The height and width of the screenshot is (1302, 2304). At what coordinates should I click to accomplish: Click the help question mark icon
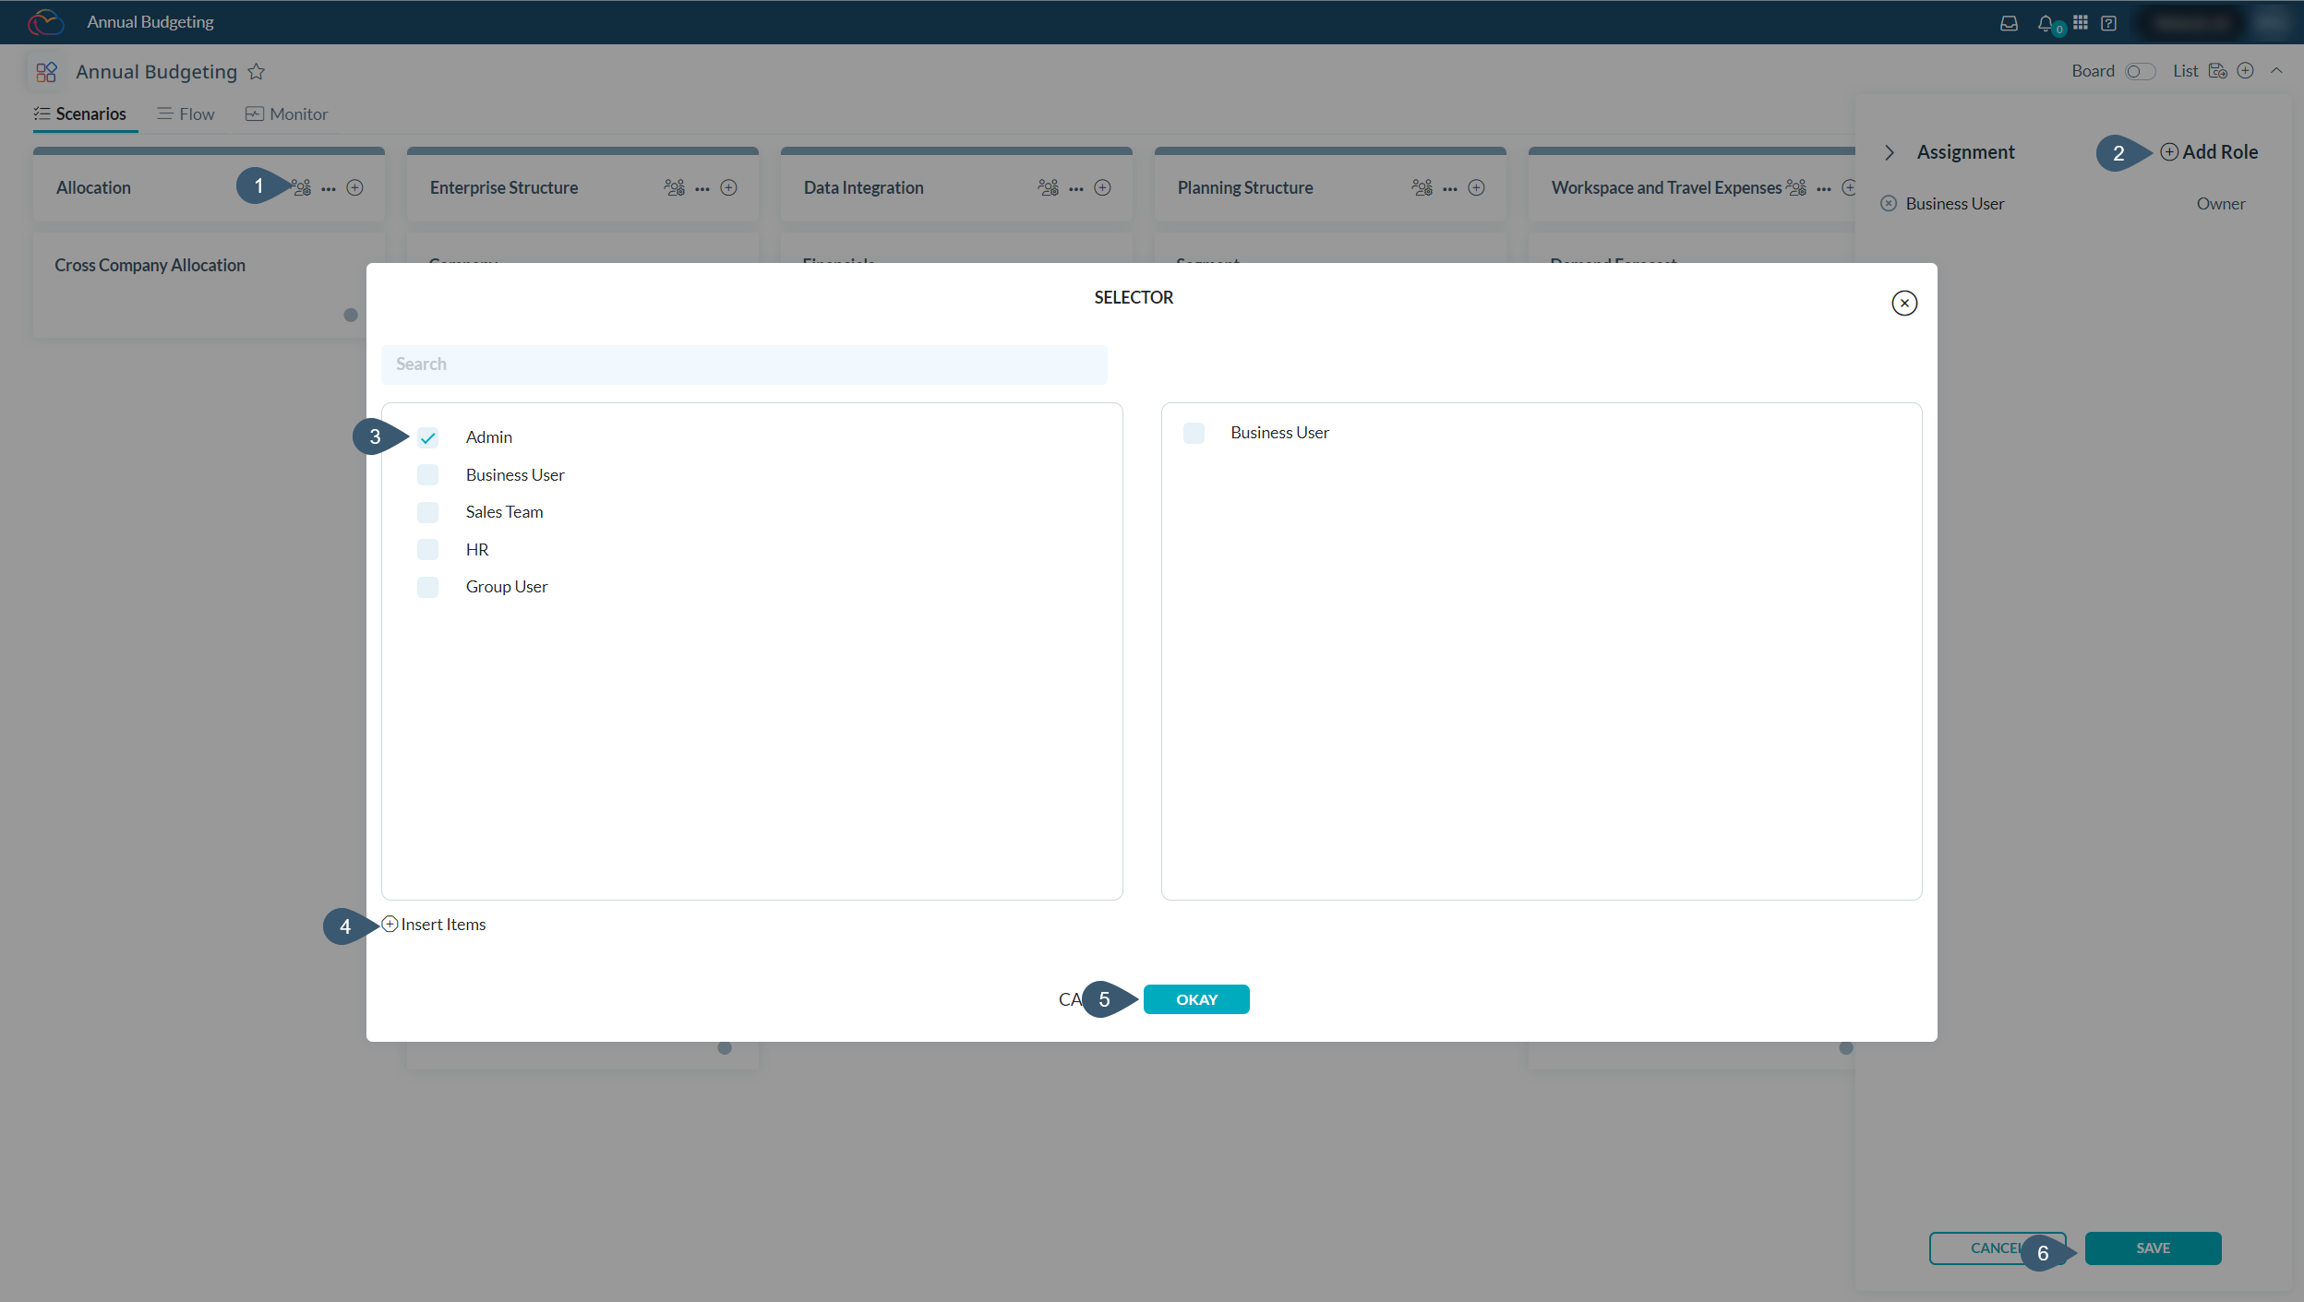tap(2108, 22)
